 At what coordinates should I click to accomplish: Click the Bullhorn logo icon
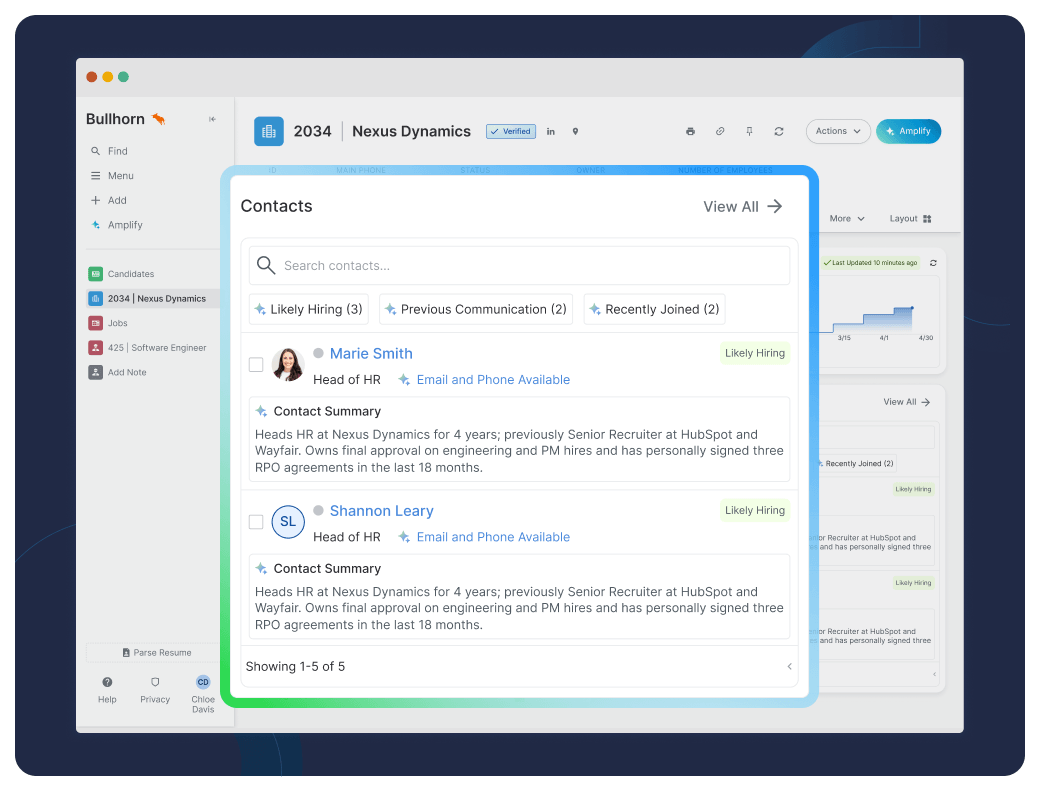point(159,119)
